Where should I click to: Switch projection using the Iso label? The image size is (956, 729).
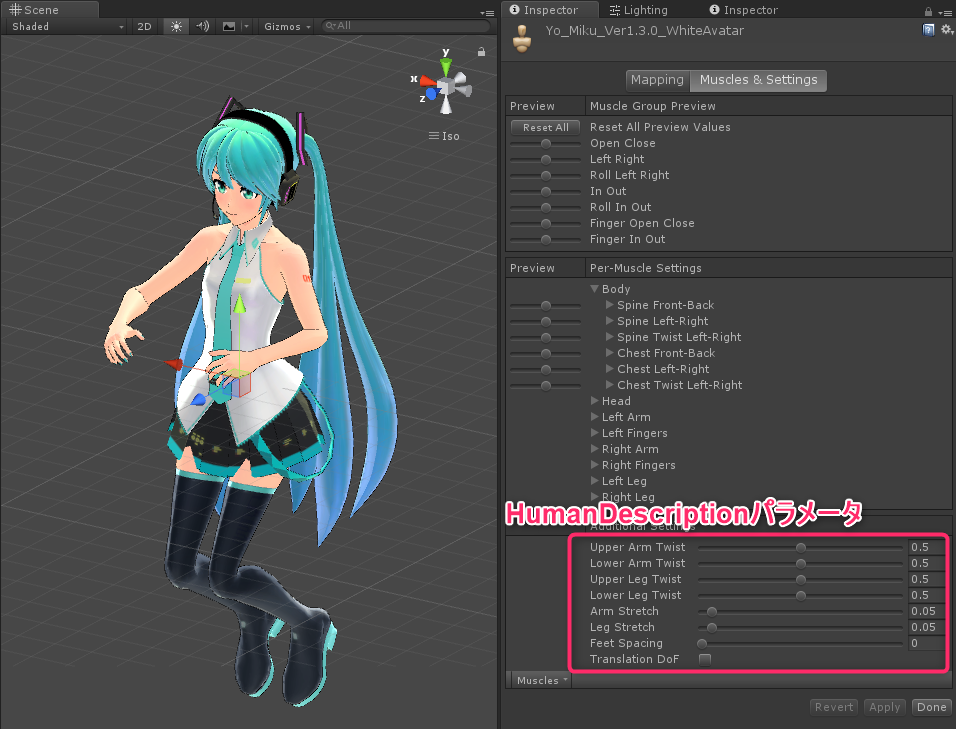pos(449,136)
